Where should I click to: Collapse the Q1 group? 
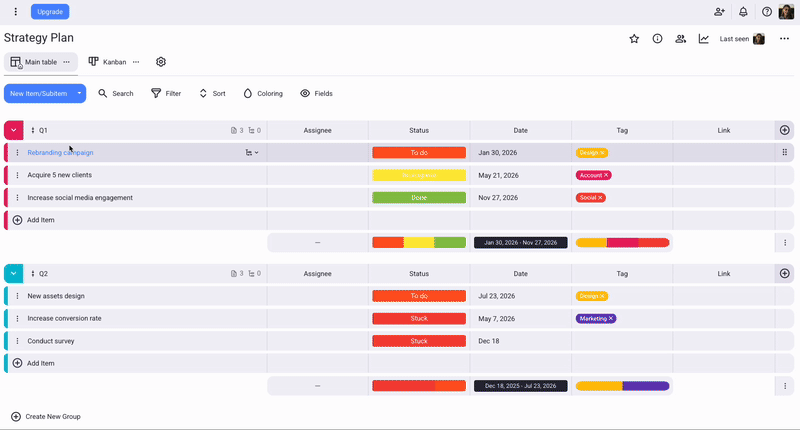click(x=14, y=130)
